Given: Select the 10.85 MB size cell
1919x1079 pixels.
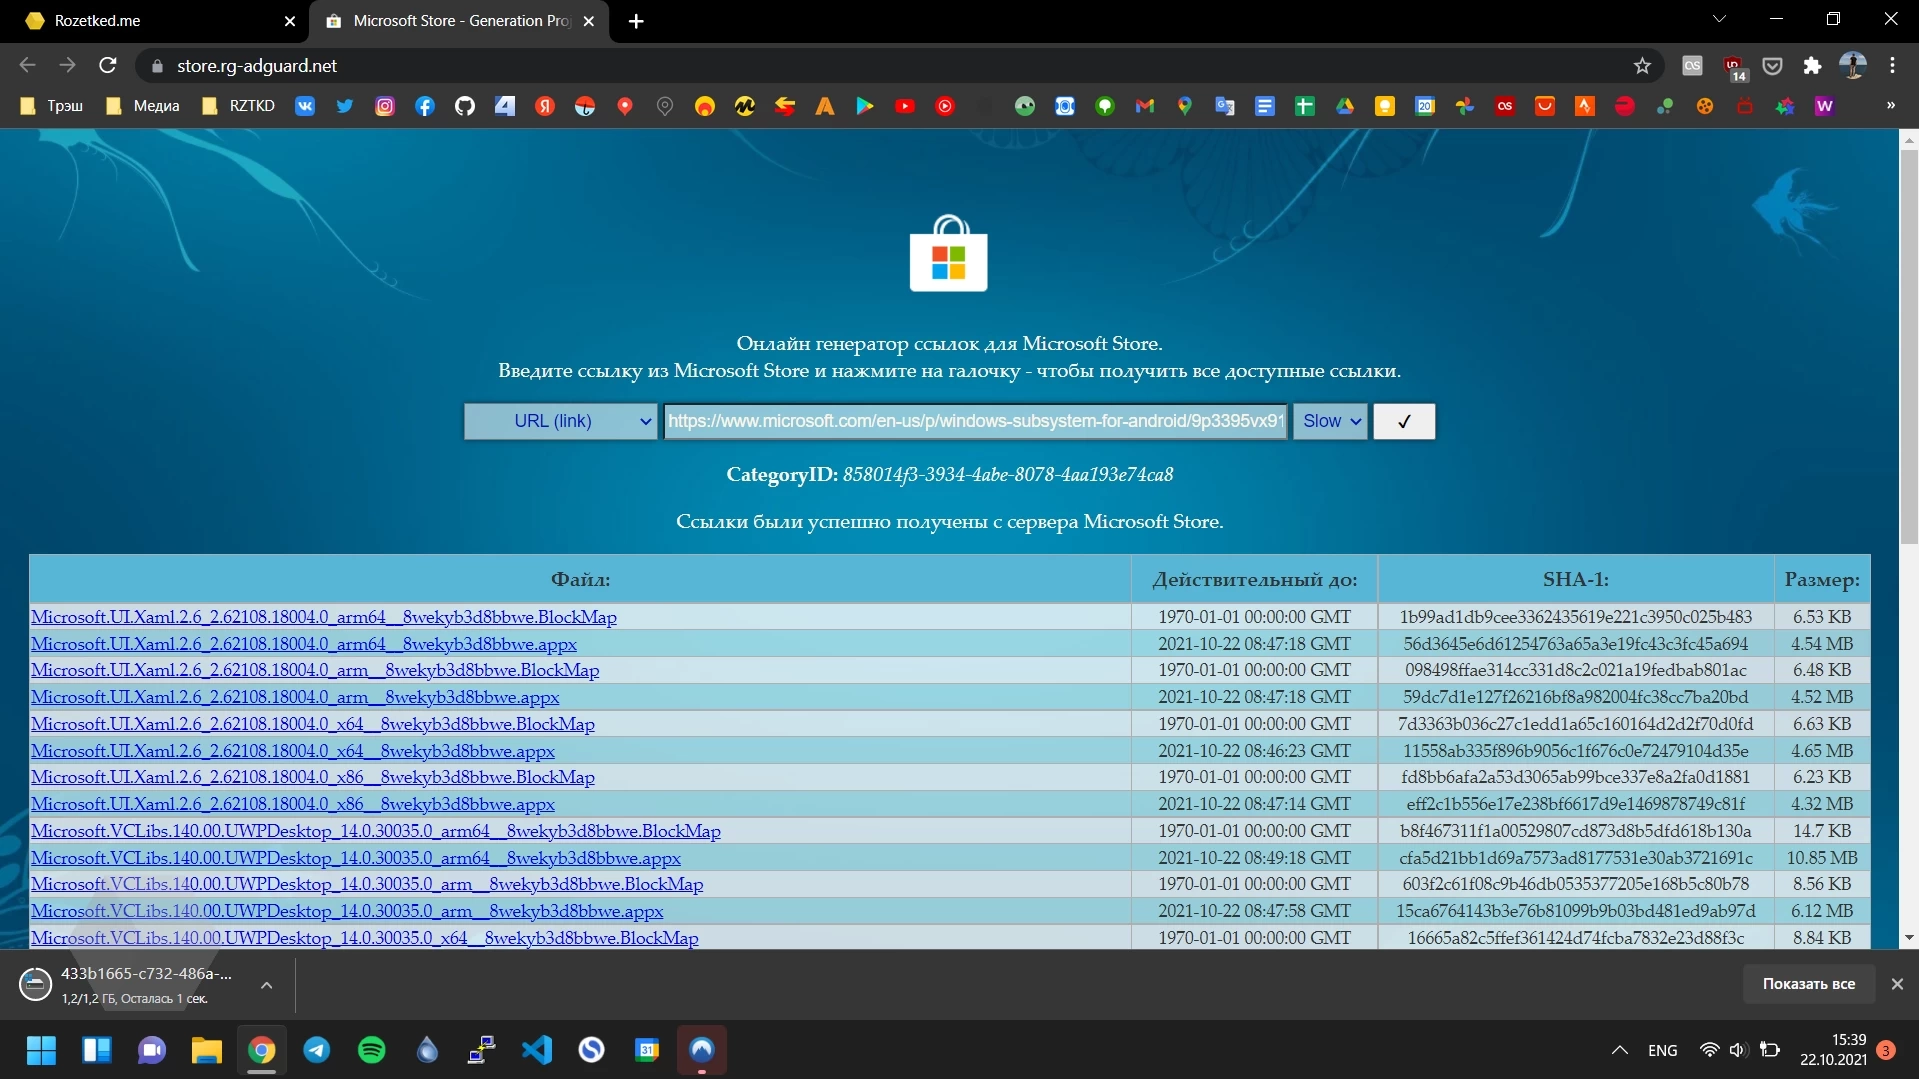Looking at the screenshot, I should (x=1822, y=858).
